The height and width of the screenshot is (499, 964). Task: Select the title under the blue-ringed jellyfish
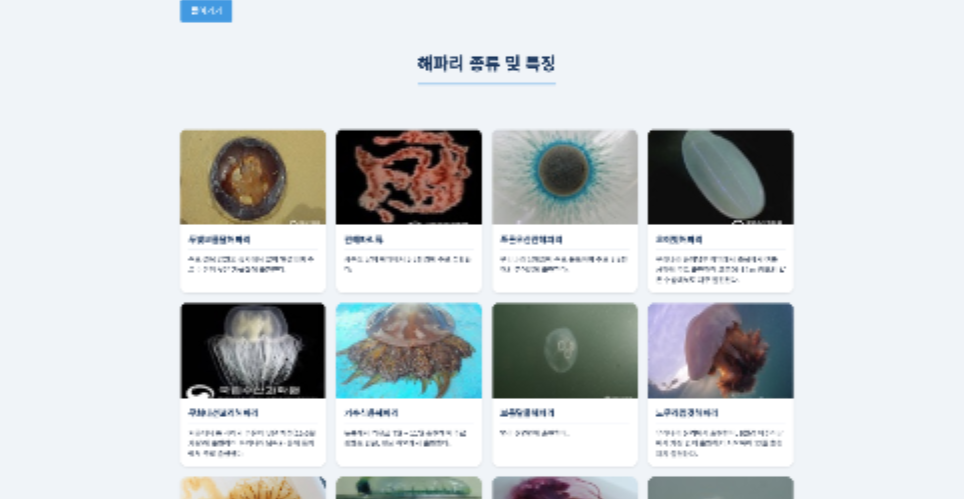click(x=531, y=240)
